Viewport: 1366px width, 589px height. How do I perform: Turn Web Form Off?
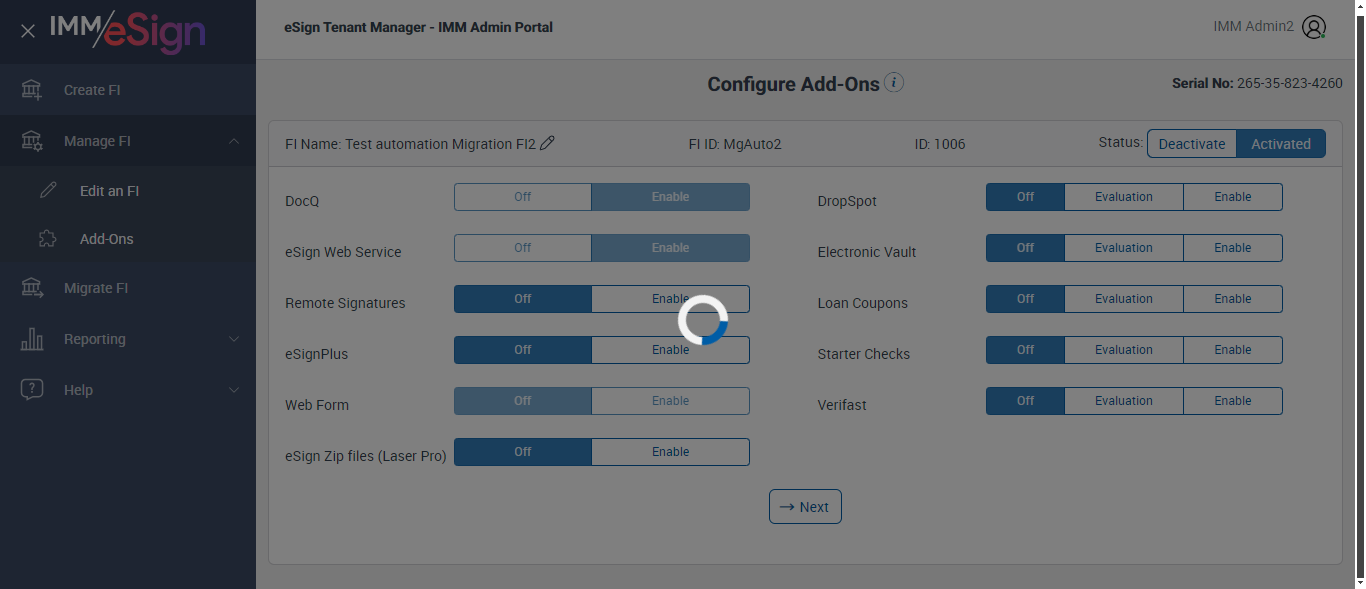point(523,401)
